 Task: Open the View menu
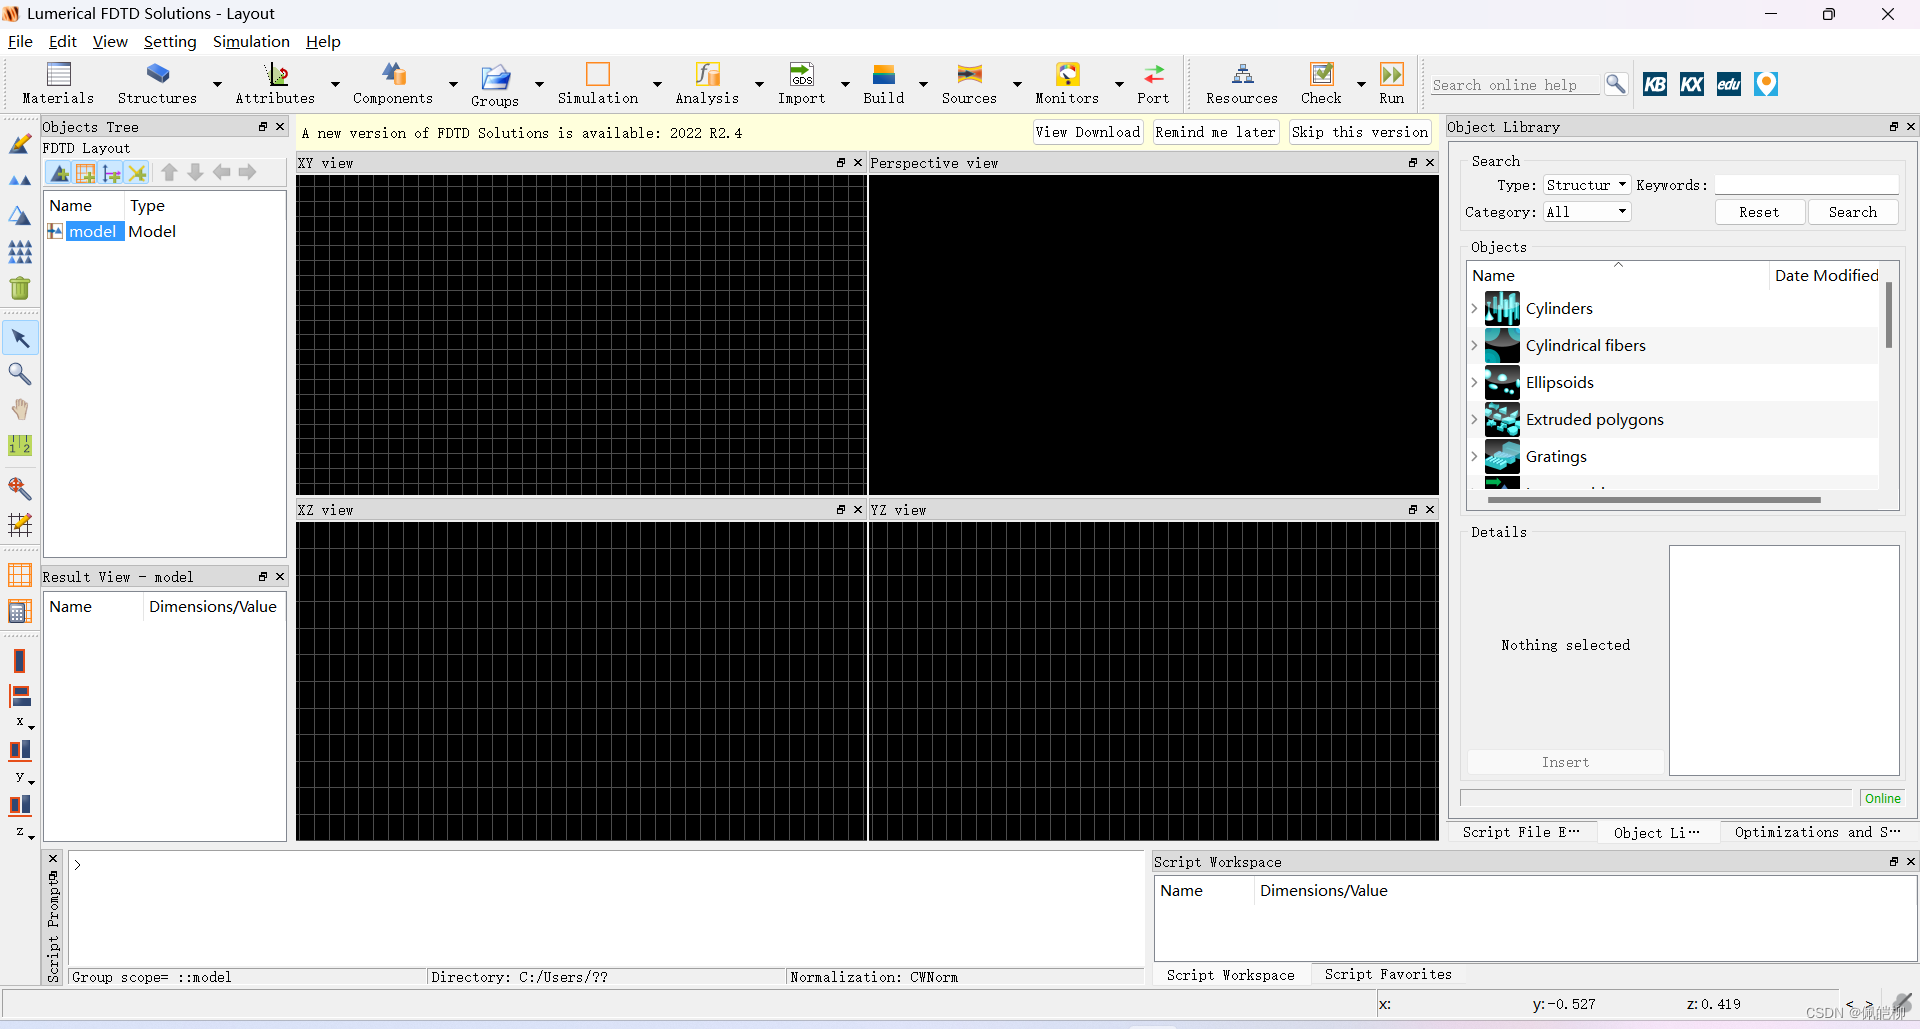[110, 41]
